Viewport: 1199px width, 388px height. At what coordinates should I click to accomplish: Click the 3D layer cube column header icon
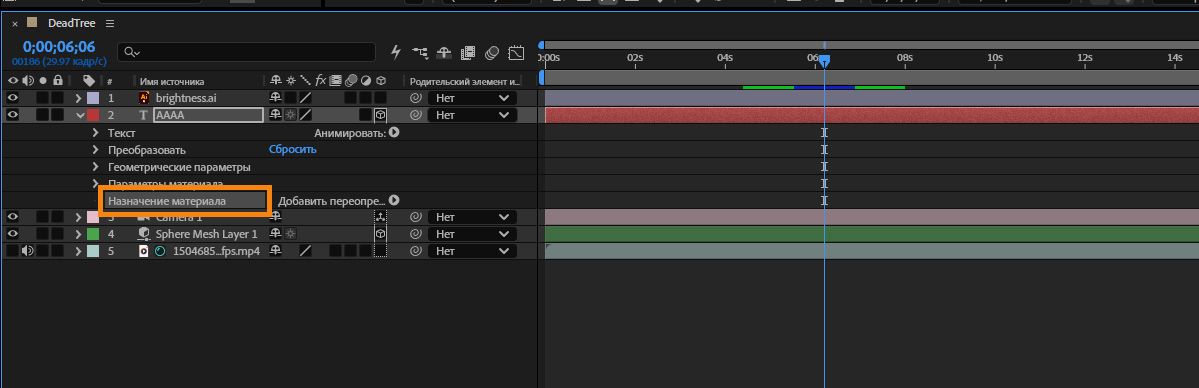(x=380, y=80)
